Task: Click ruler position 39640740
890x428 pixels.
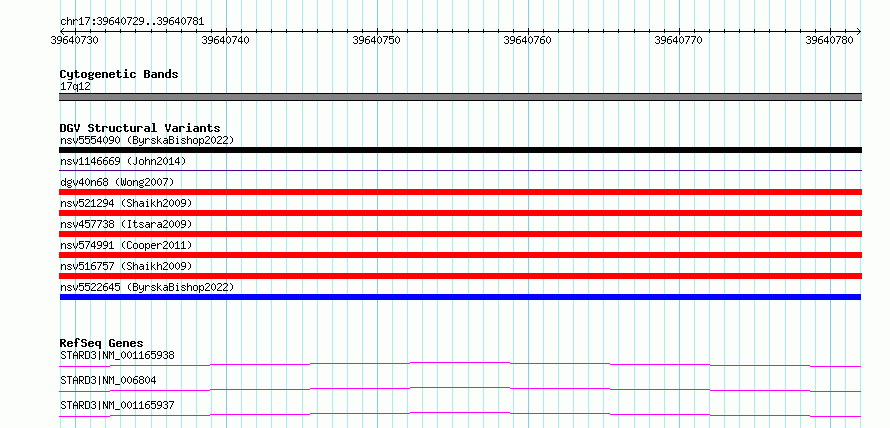Action: 225,40
